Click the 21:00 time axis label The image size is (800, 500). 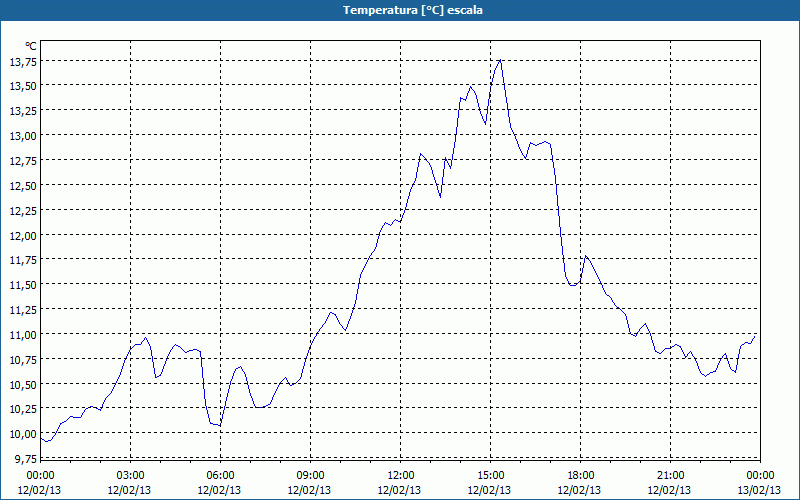[670, 476]
